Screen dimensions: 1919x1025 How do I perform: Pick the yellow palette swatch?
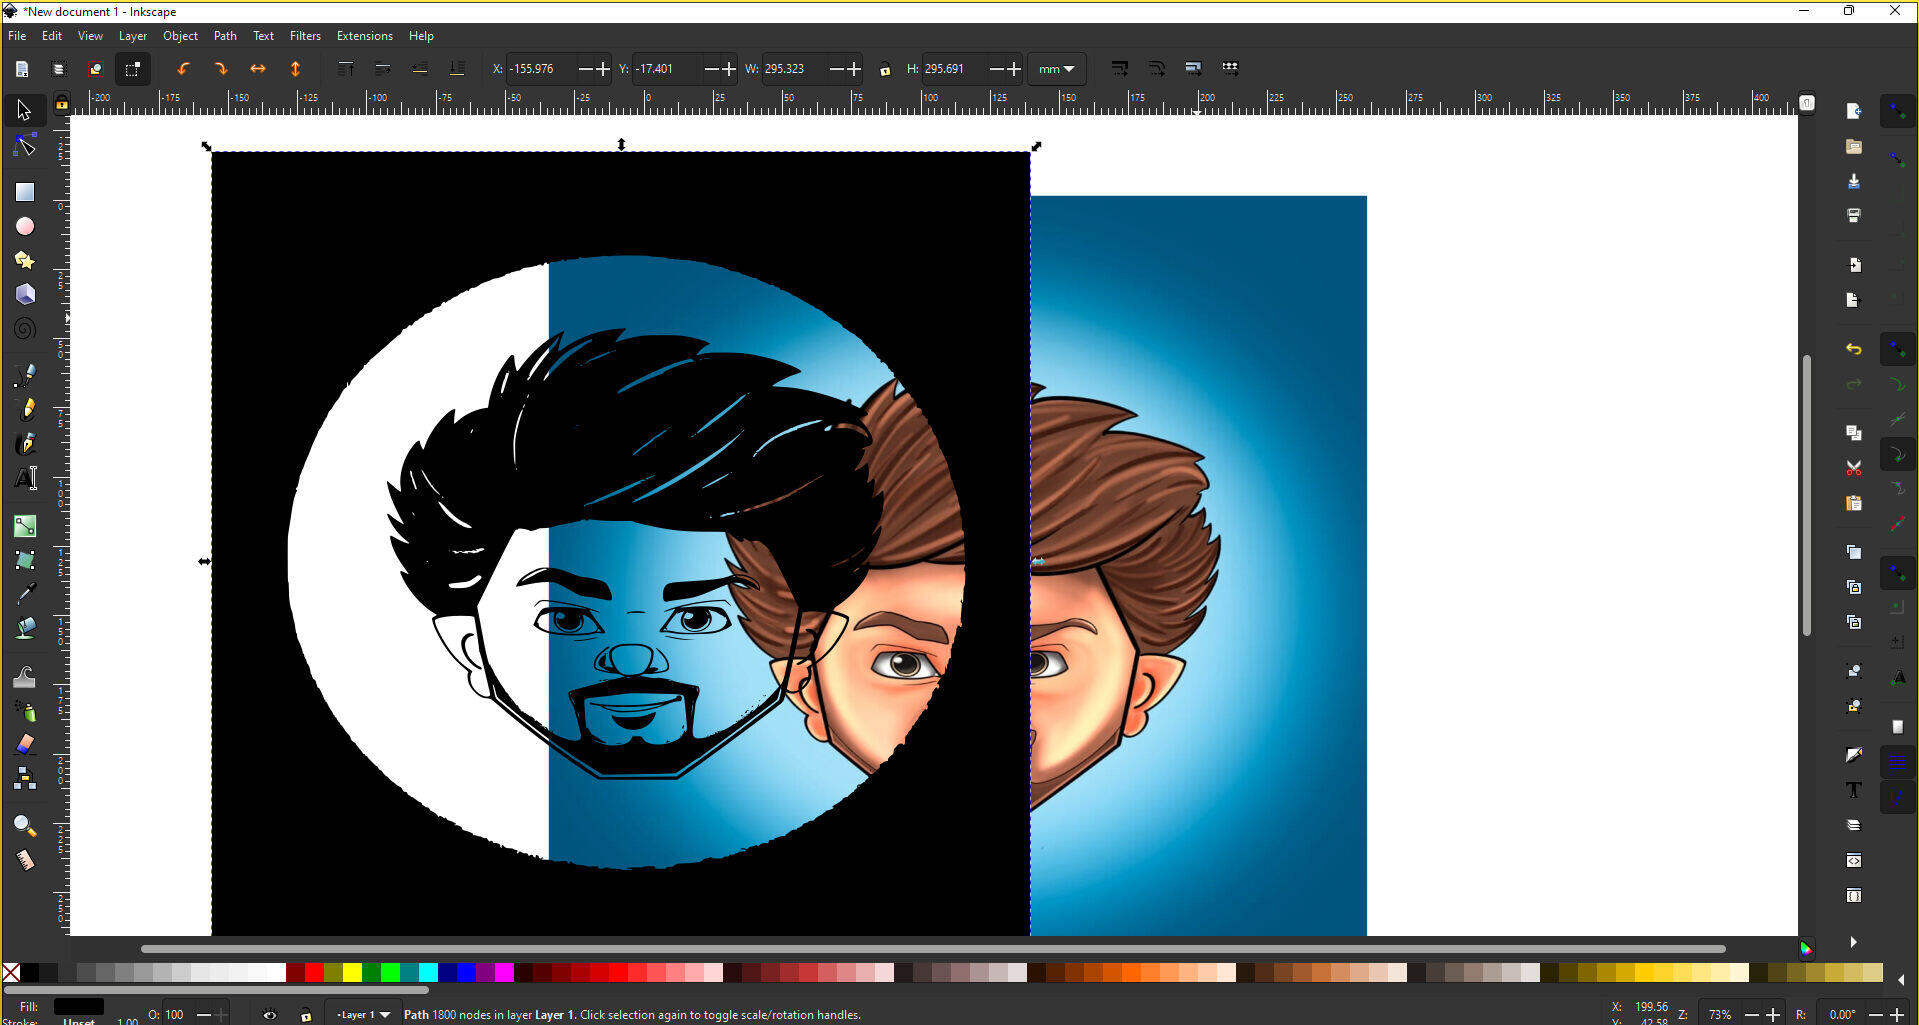tap(352, 972)
